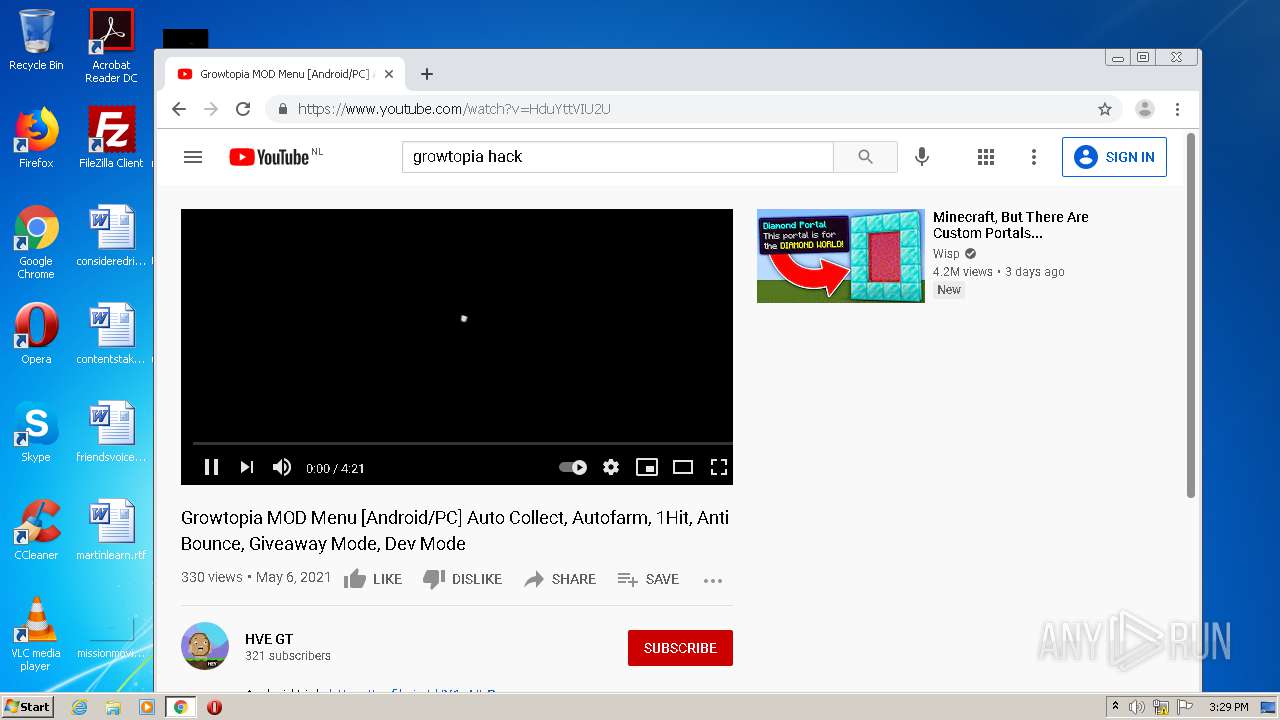
Task: Select VLC media player shortcut
Action: 36,634
